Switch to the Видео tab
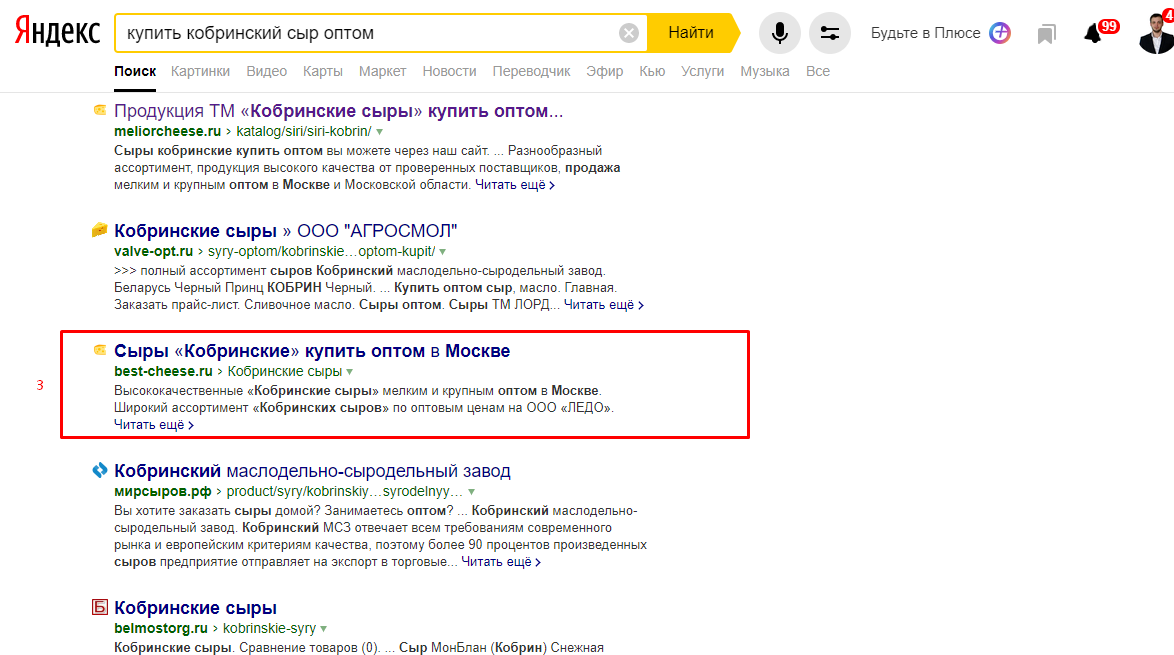 click(x=267, y=71)
